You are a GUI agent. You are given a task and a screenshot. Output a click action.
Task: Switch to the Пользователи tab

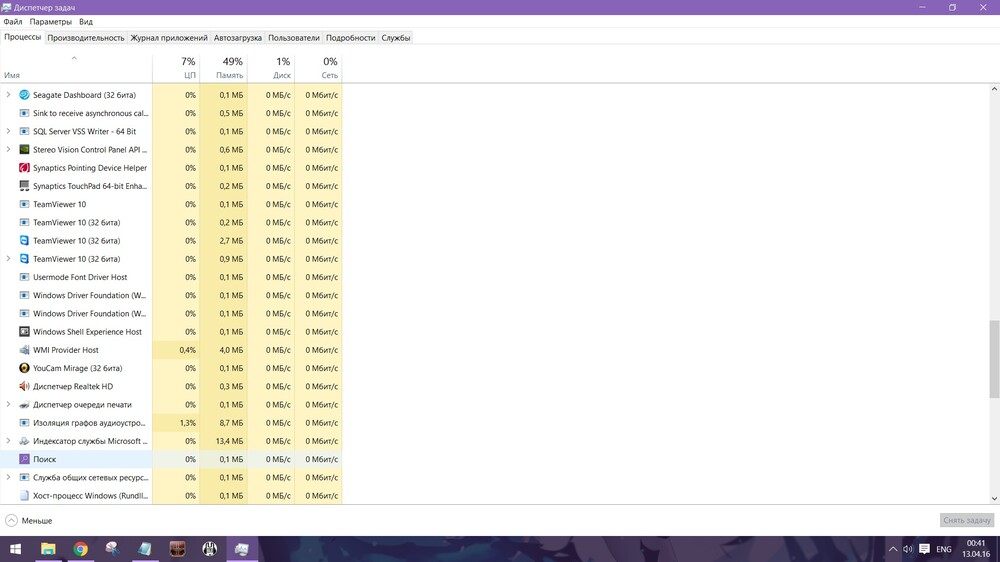tap(293, 38)
